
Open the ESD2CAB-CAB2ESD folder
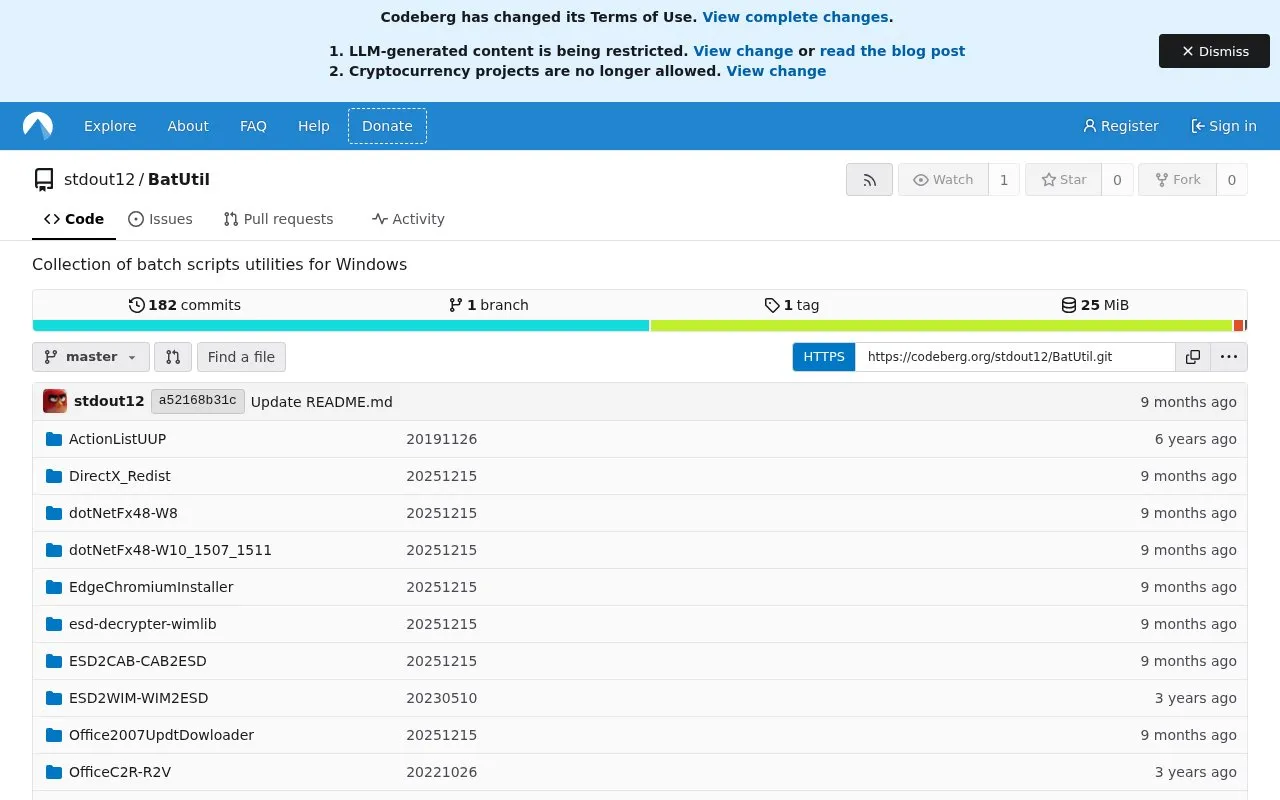[x=137, y=661]
